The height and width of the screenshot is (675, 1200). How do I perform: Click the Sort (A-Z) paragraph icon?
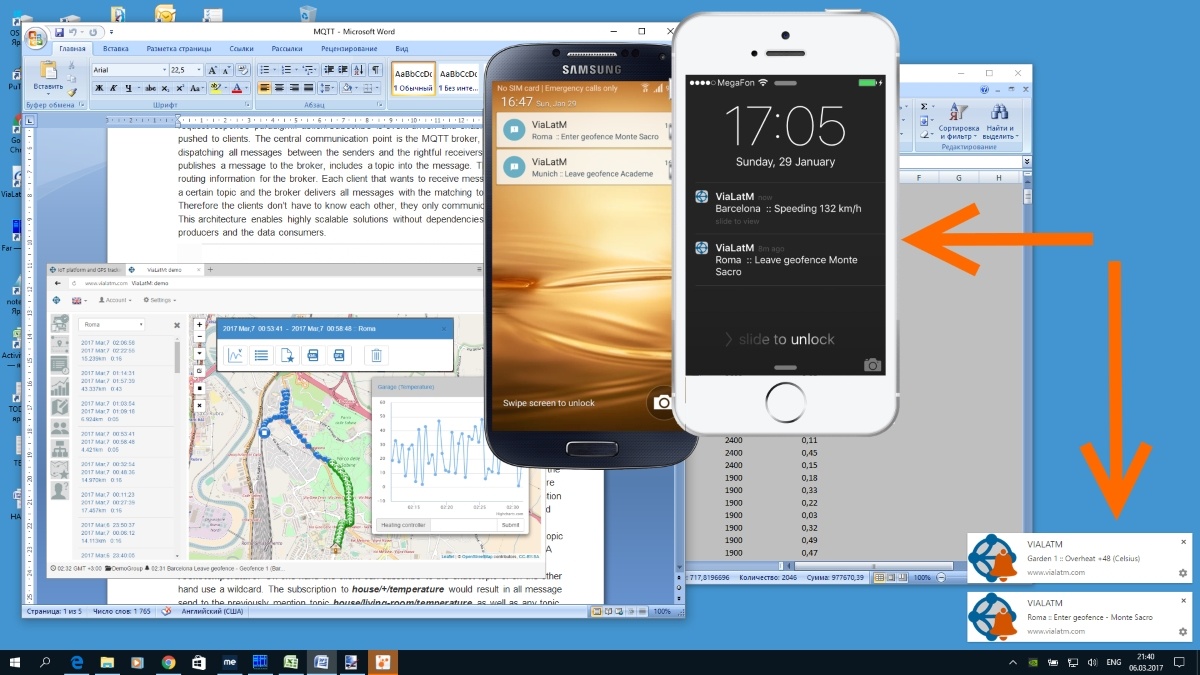point(359,70)
